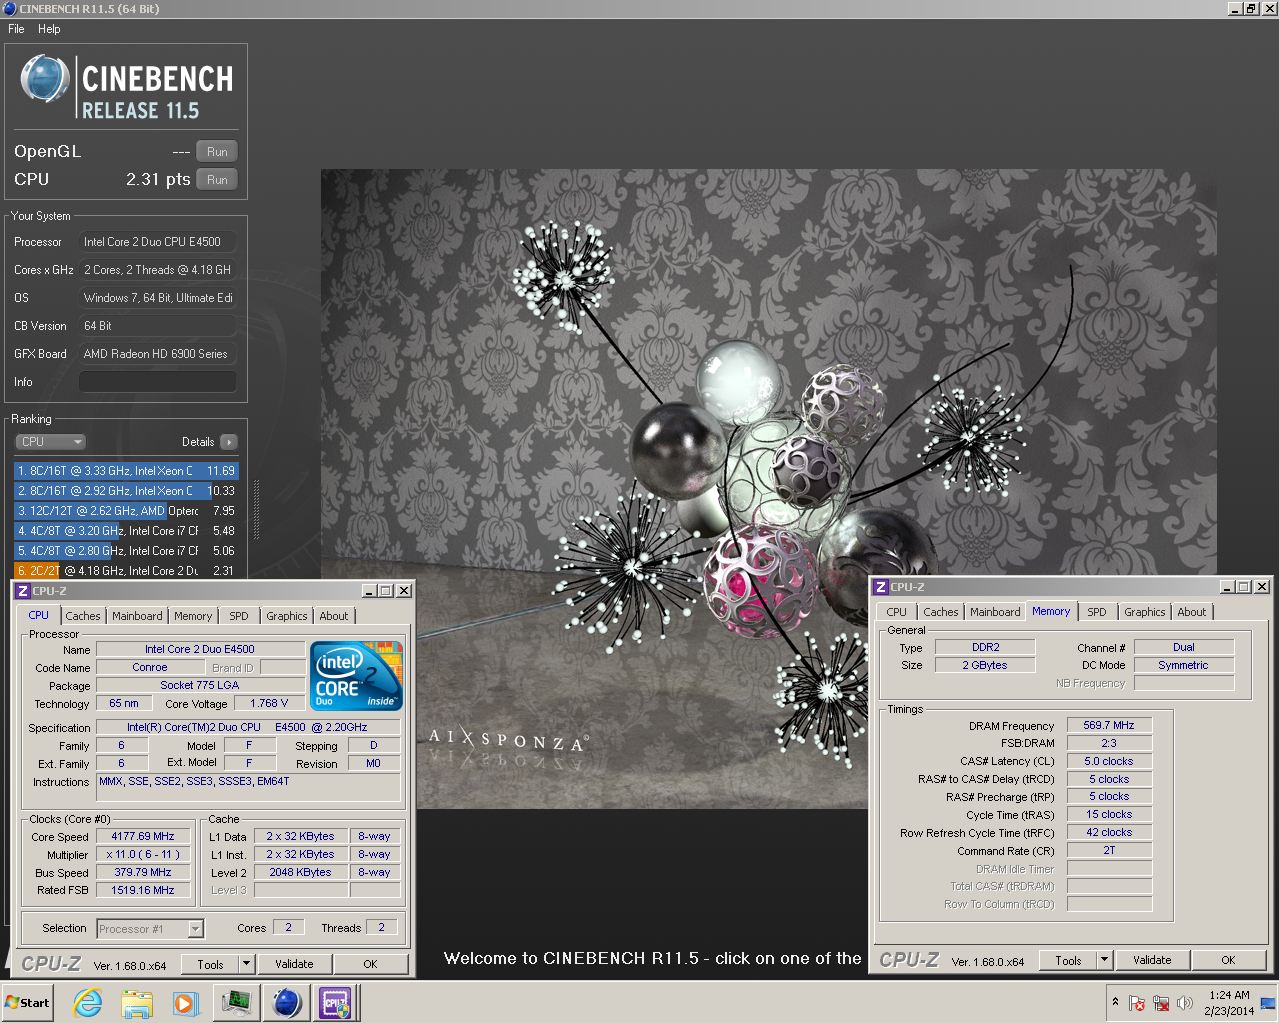Switch to CPU tab in right CPU-Z window
This screenshot has width=1279, height=1023.
897,612
